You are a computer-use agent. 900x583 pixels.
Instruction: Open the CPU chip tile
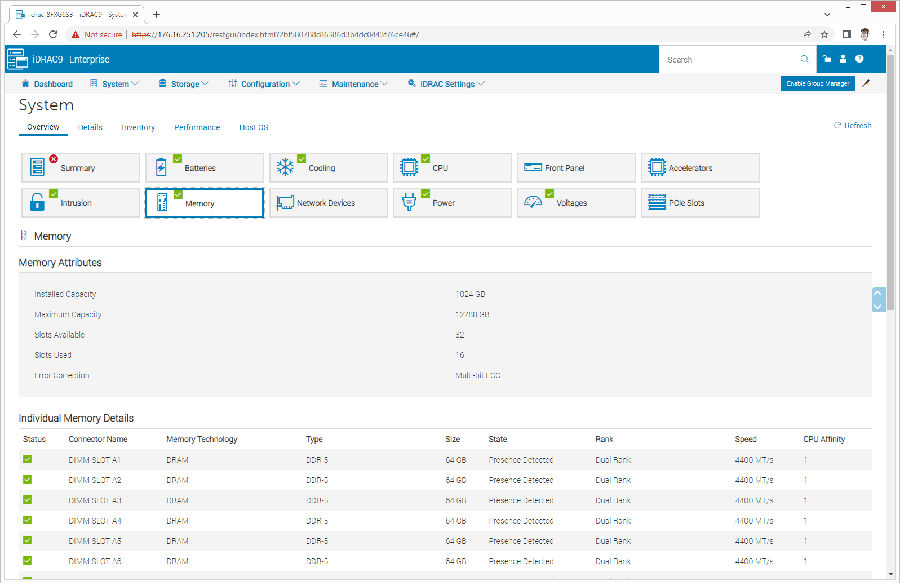click(452, 168)
